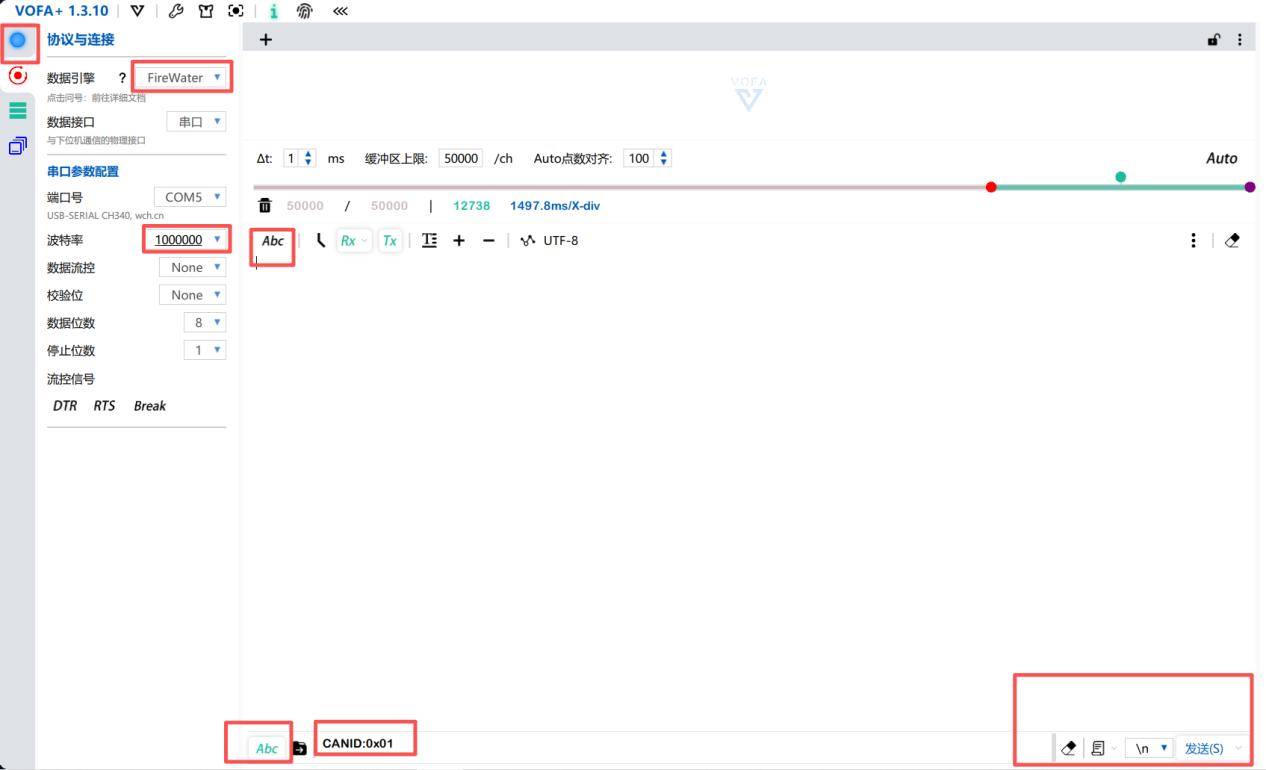Click the trash icon to clear buffer

[265, 205]
